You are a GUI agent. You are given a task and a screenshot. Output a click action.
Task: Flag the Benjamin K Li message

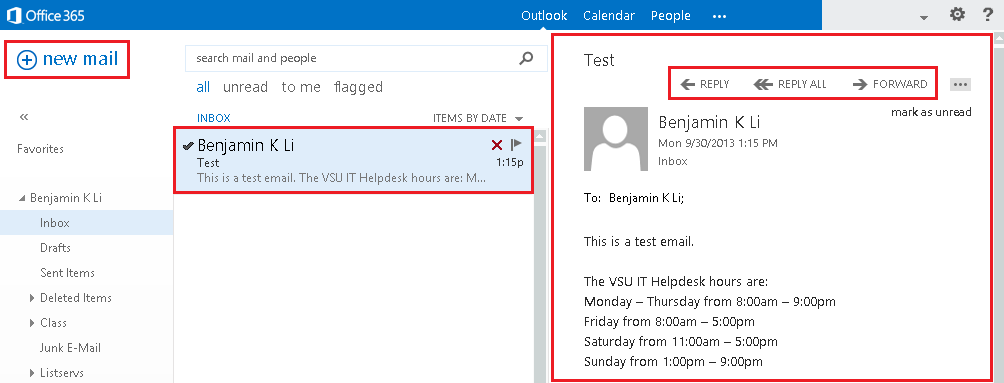(516, 145)
